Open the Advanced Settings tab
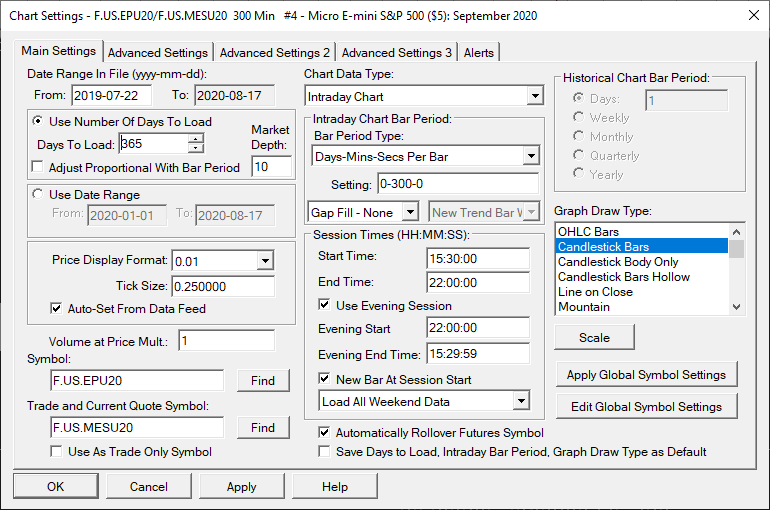This screenshot has height=510, width=770. pyautogui.click(x=158, y=53)
